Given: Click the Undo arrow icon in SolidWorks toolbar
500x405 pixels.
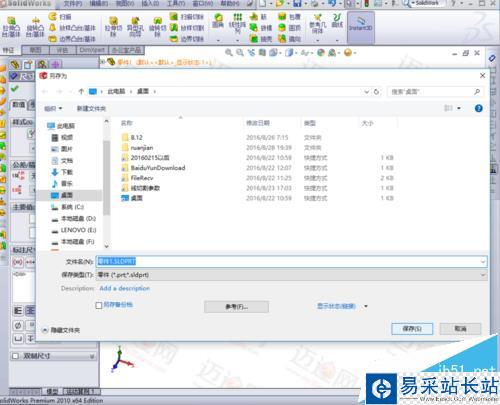Looking at the screenshot, I should click(332, 4).
